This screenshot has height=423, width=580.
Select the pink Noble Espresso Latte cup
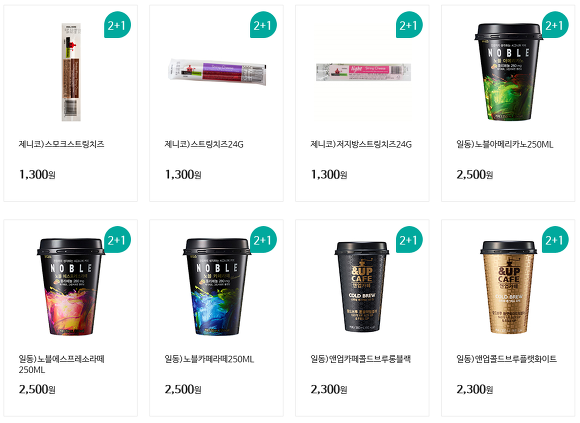[x=71, y=287]
